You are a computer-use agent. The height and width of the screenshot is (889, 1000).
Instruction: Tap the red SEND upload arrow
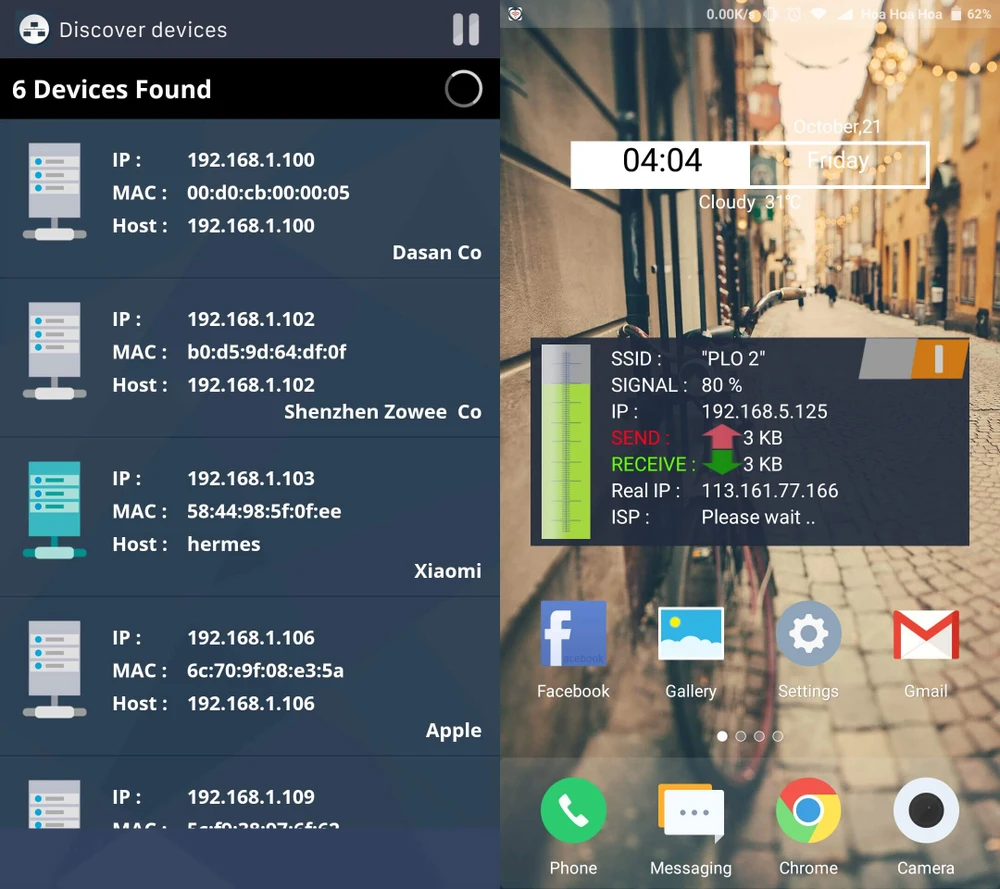point(721,437)
